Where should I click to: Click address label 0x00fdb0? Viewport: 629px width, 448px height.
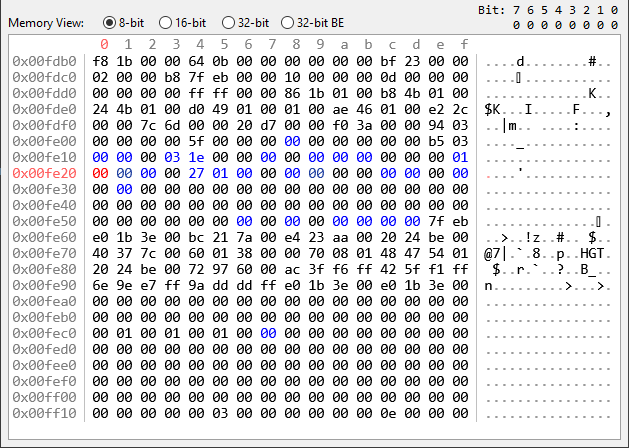(x=44, y=61)
